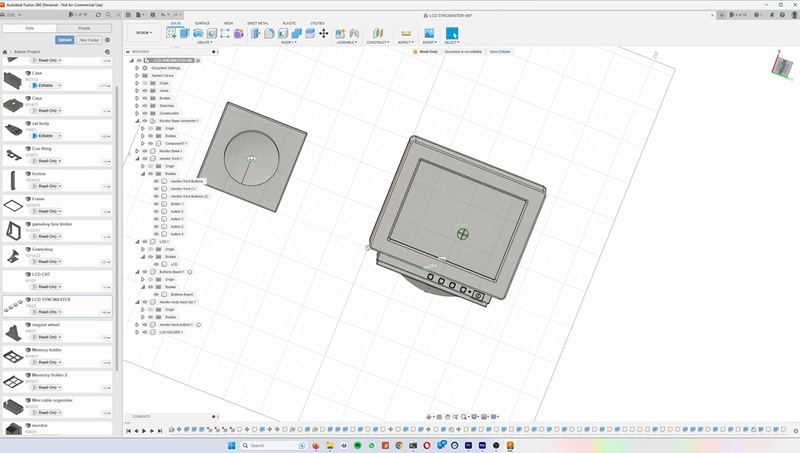The width and height of the screenshot is (800, 453).
Task: Click the New Folder button
Action: pyautogui.click(x=89, y=40)
